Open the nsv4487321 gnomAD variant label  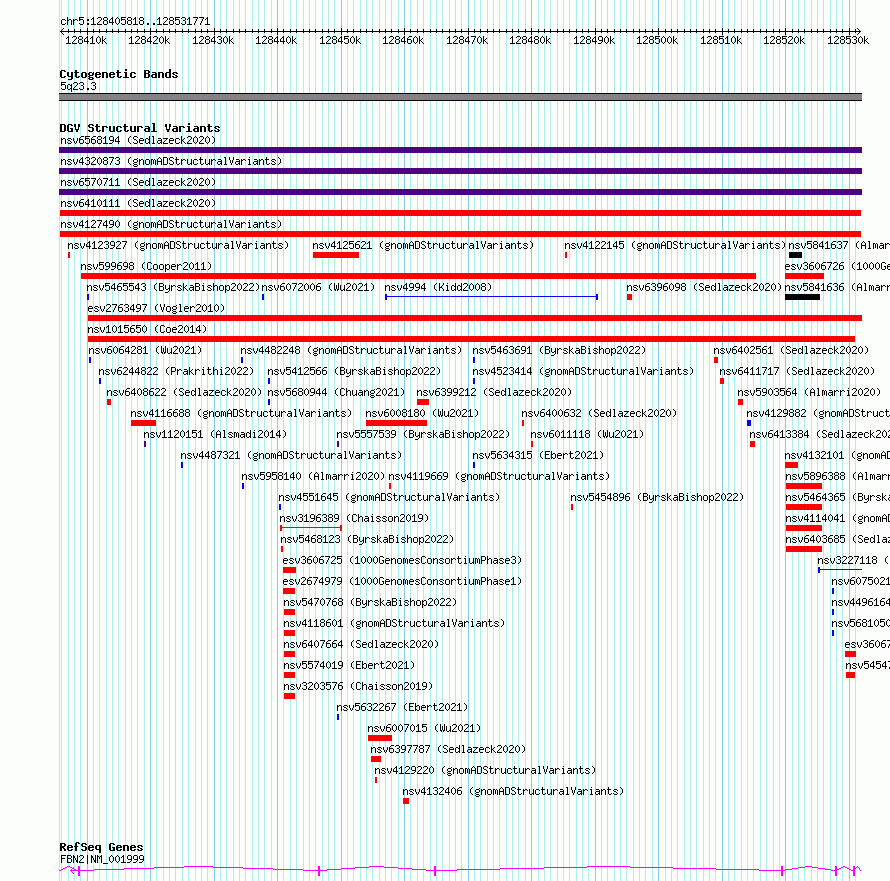[x=291, y=455]
